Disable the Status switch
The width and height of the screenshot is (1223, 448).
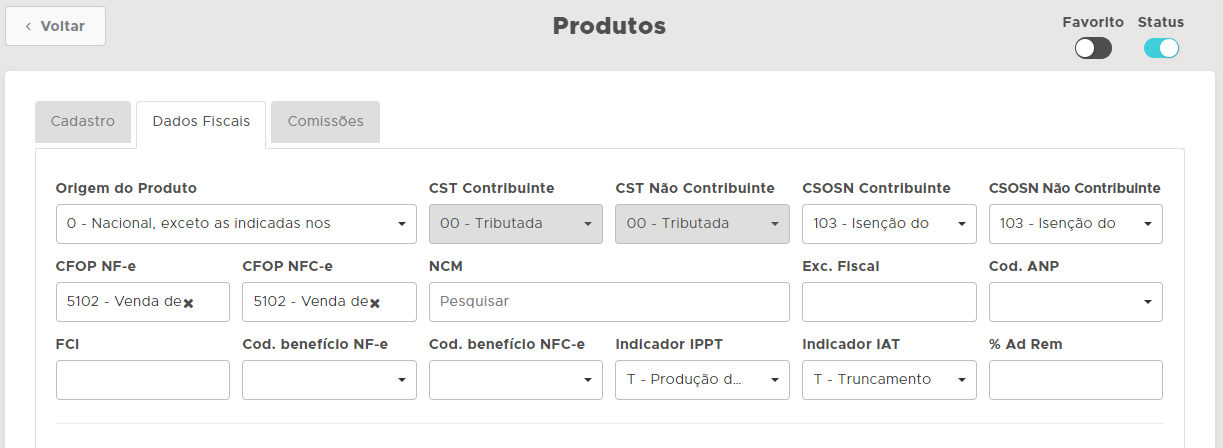1161,48
